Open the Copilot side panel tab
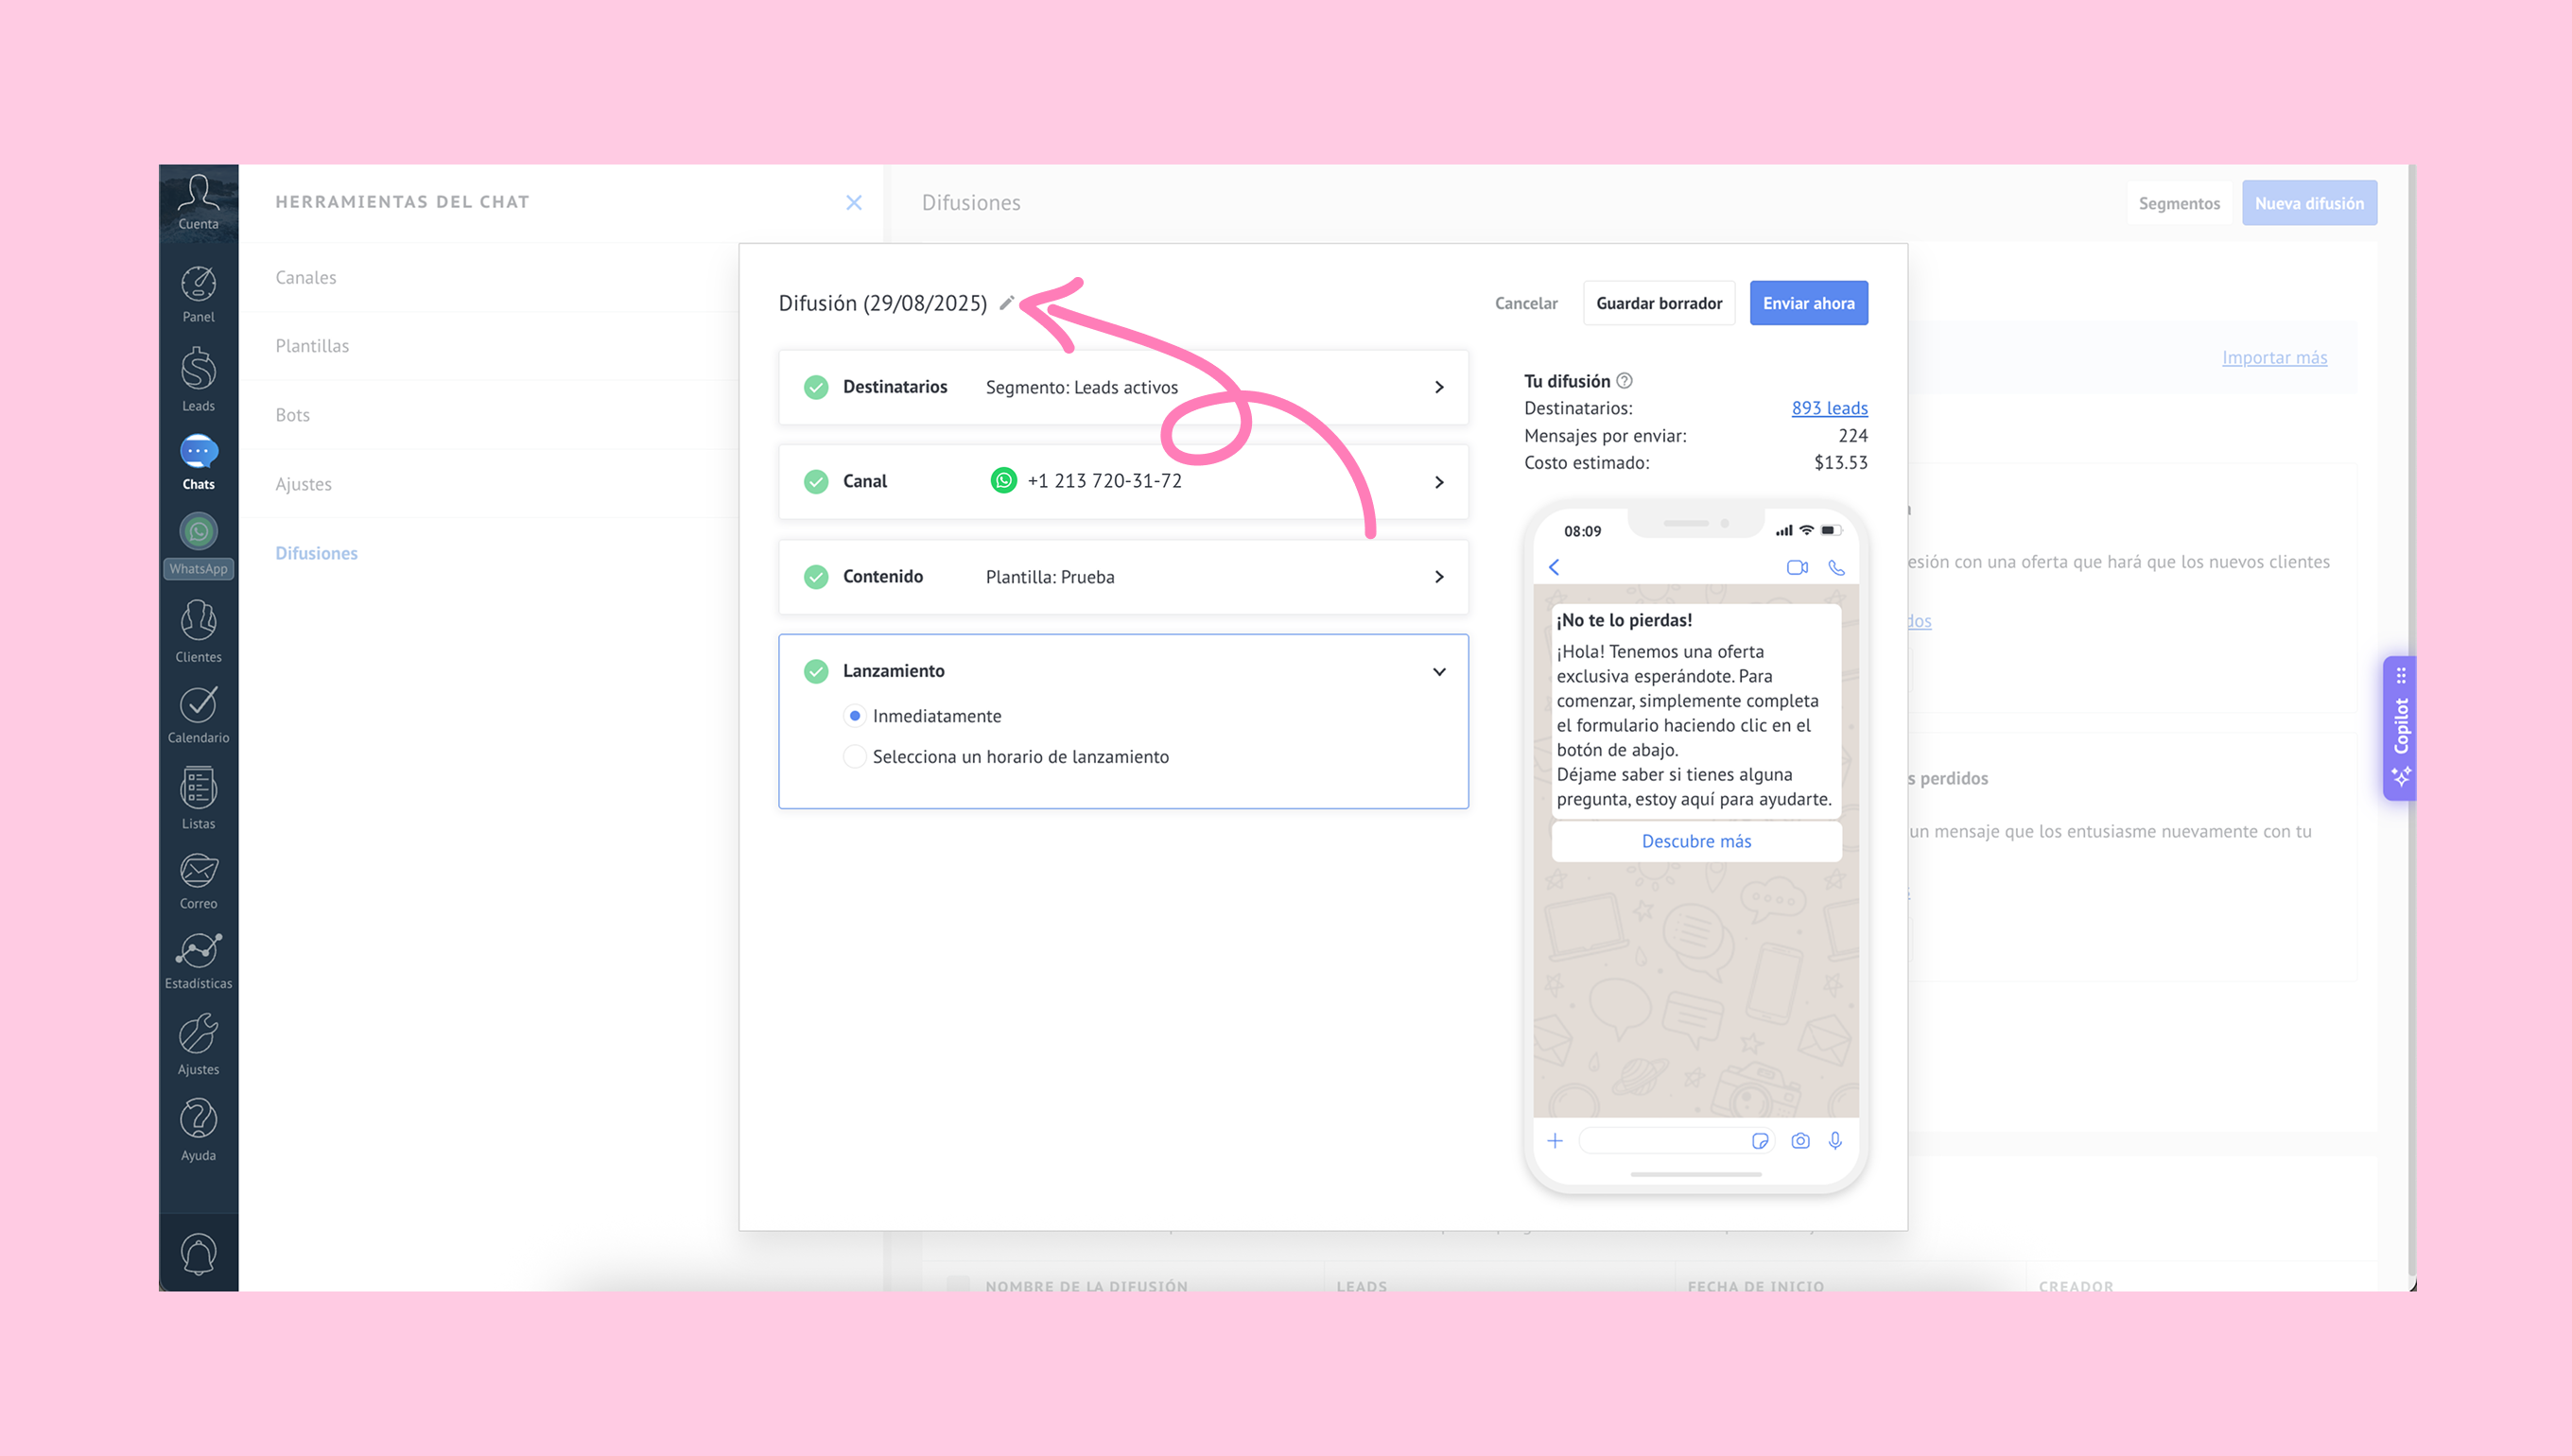 tap(2400, 727)
